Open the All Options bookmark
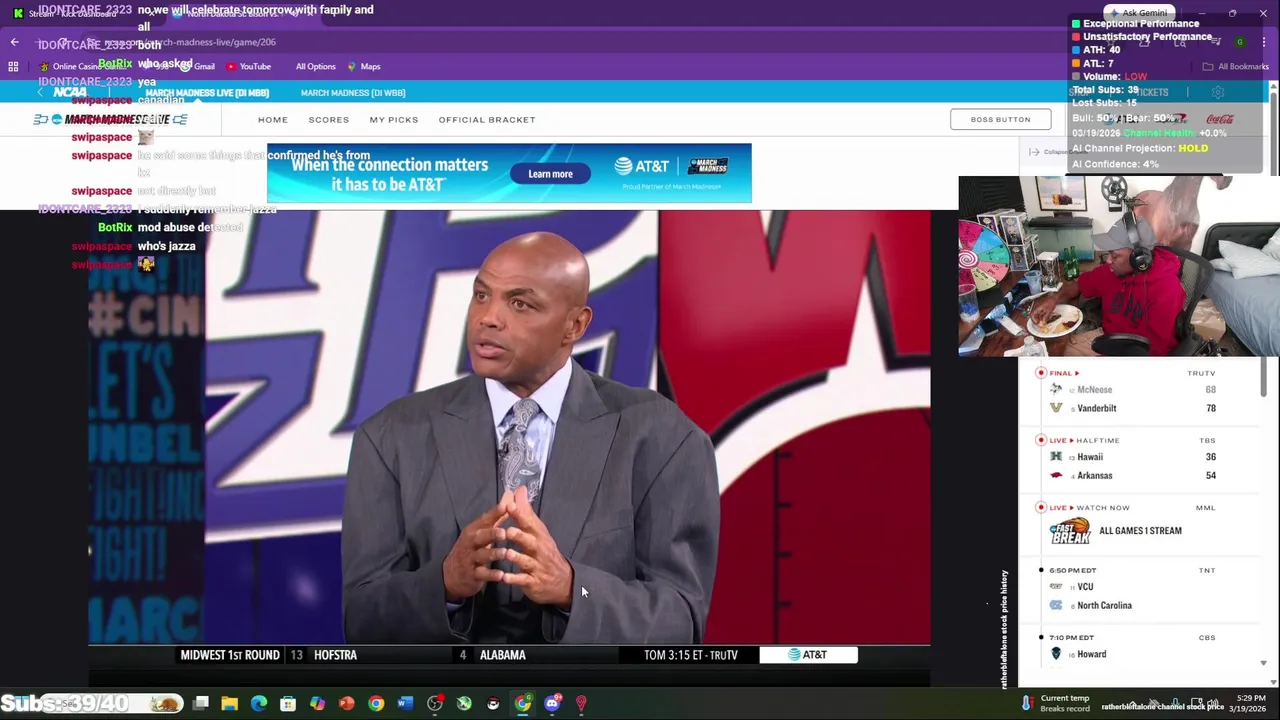The height and width of the screenshot is (720, 1280). pyautogui.click(x=315, y=66)
